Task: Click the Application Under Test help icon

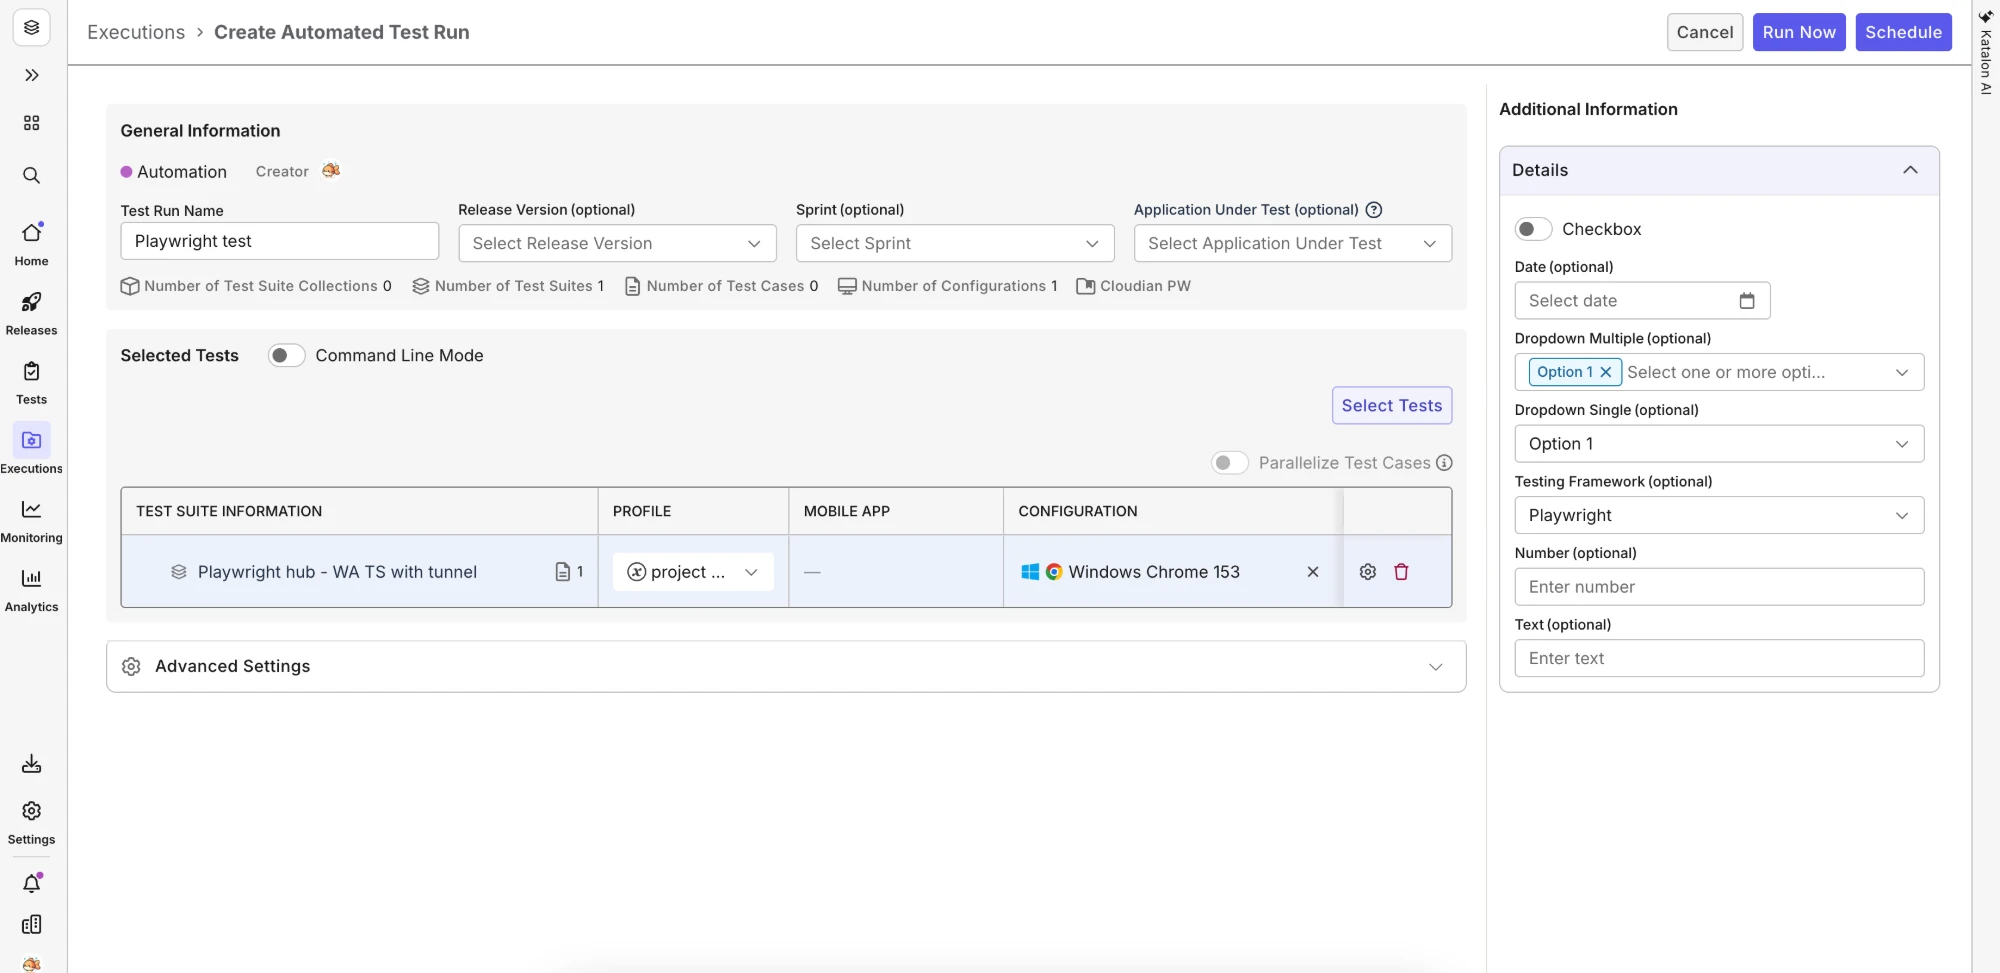Action: [1374, 210]
